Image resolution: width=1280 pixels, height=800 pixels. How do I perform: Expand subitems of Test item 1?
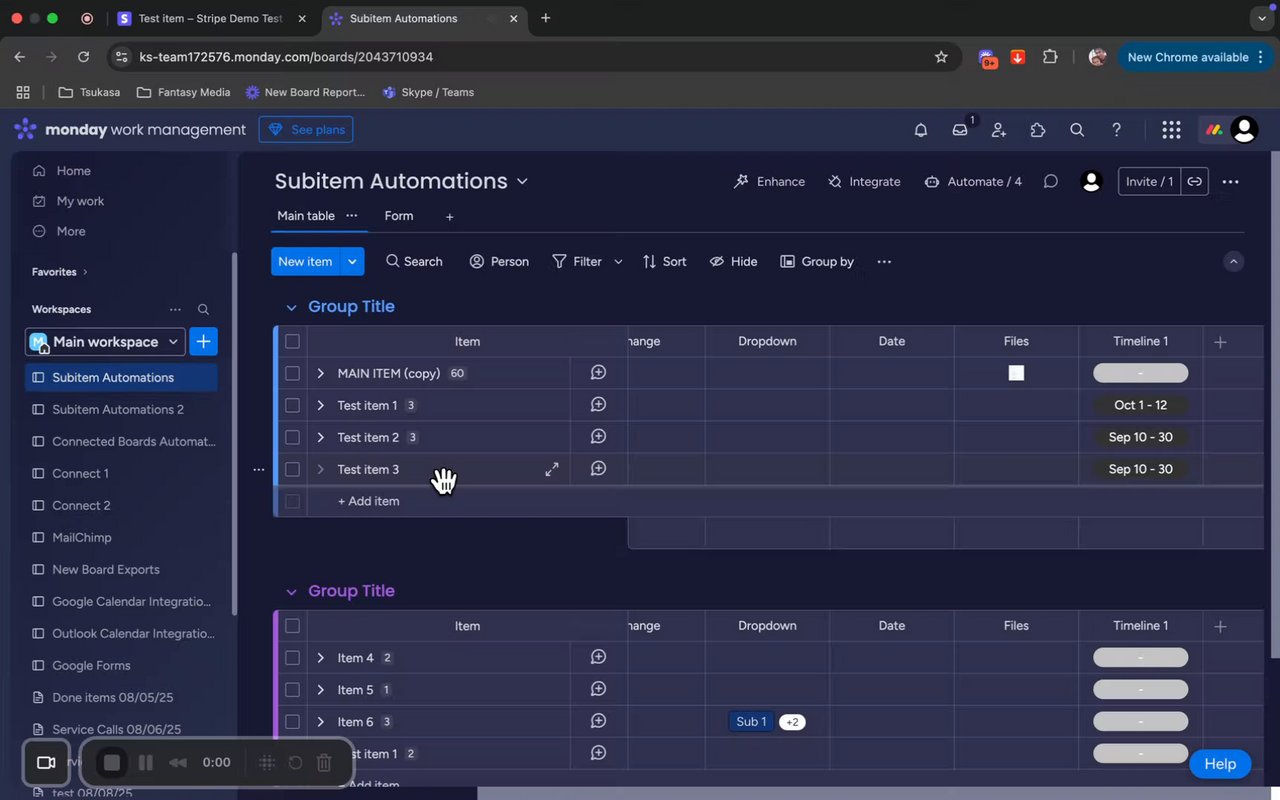[x=321, y=405]
